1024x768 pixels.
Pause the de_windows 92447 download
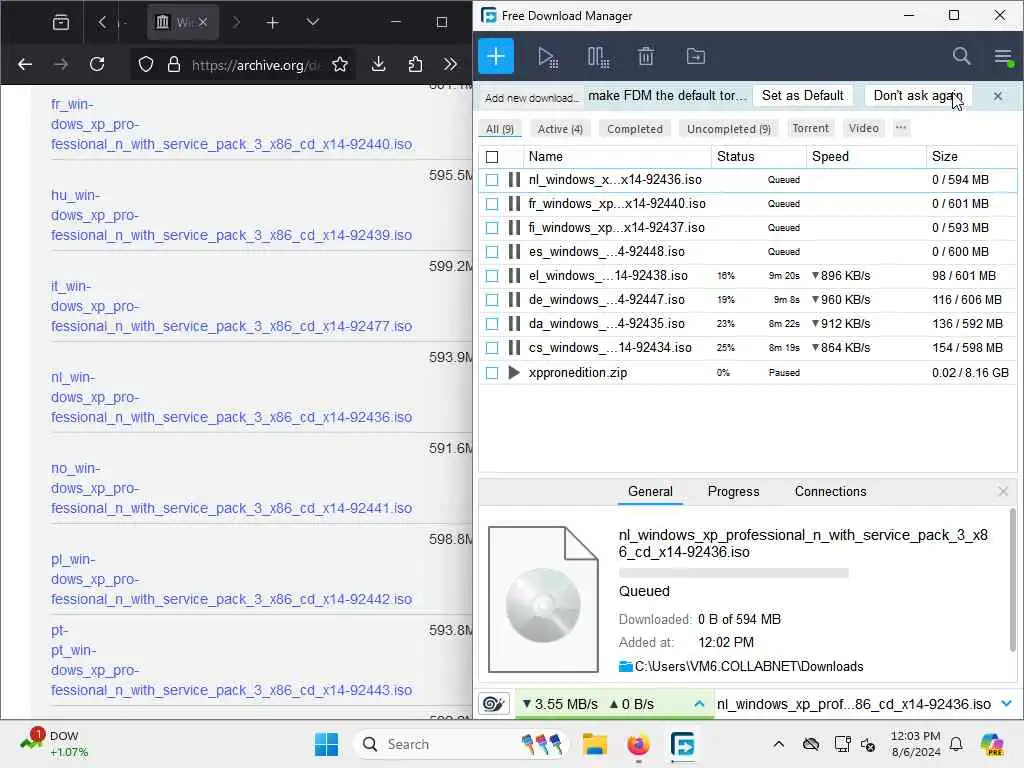[x=514, y=300]
